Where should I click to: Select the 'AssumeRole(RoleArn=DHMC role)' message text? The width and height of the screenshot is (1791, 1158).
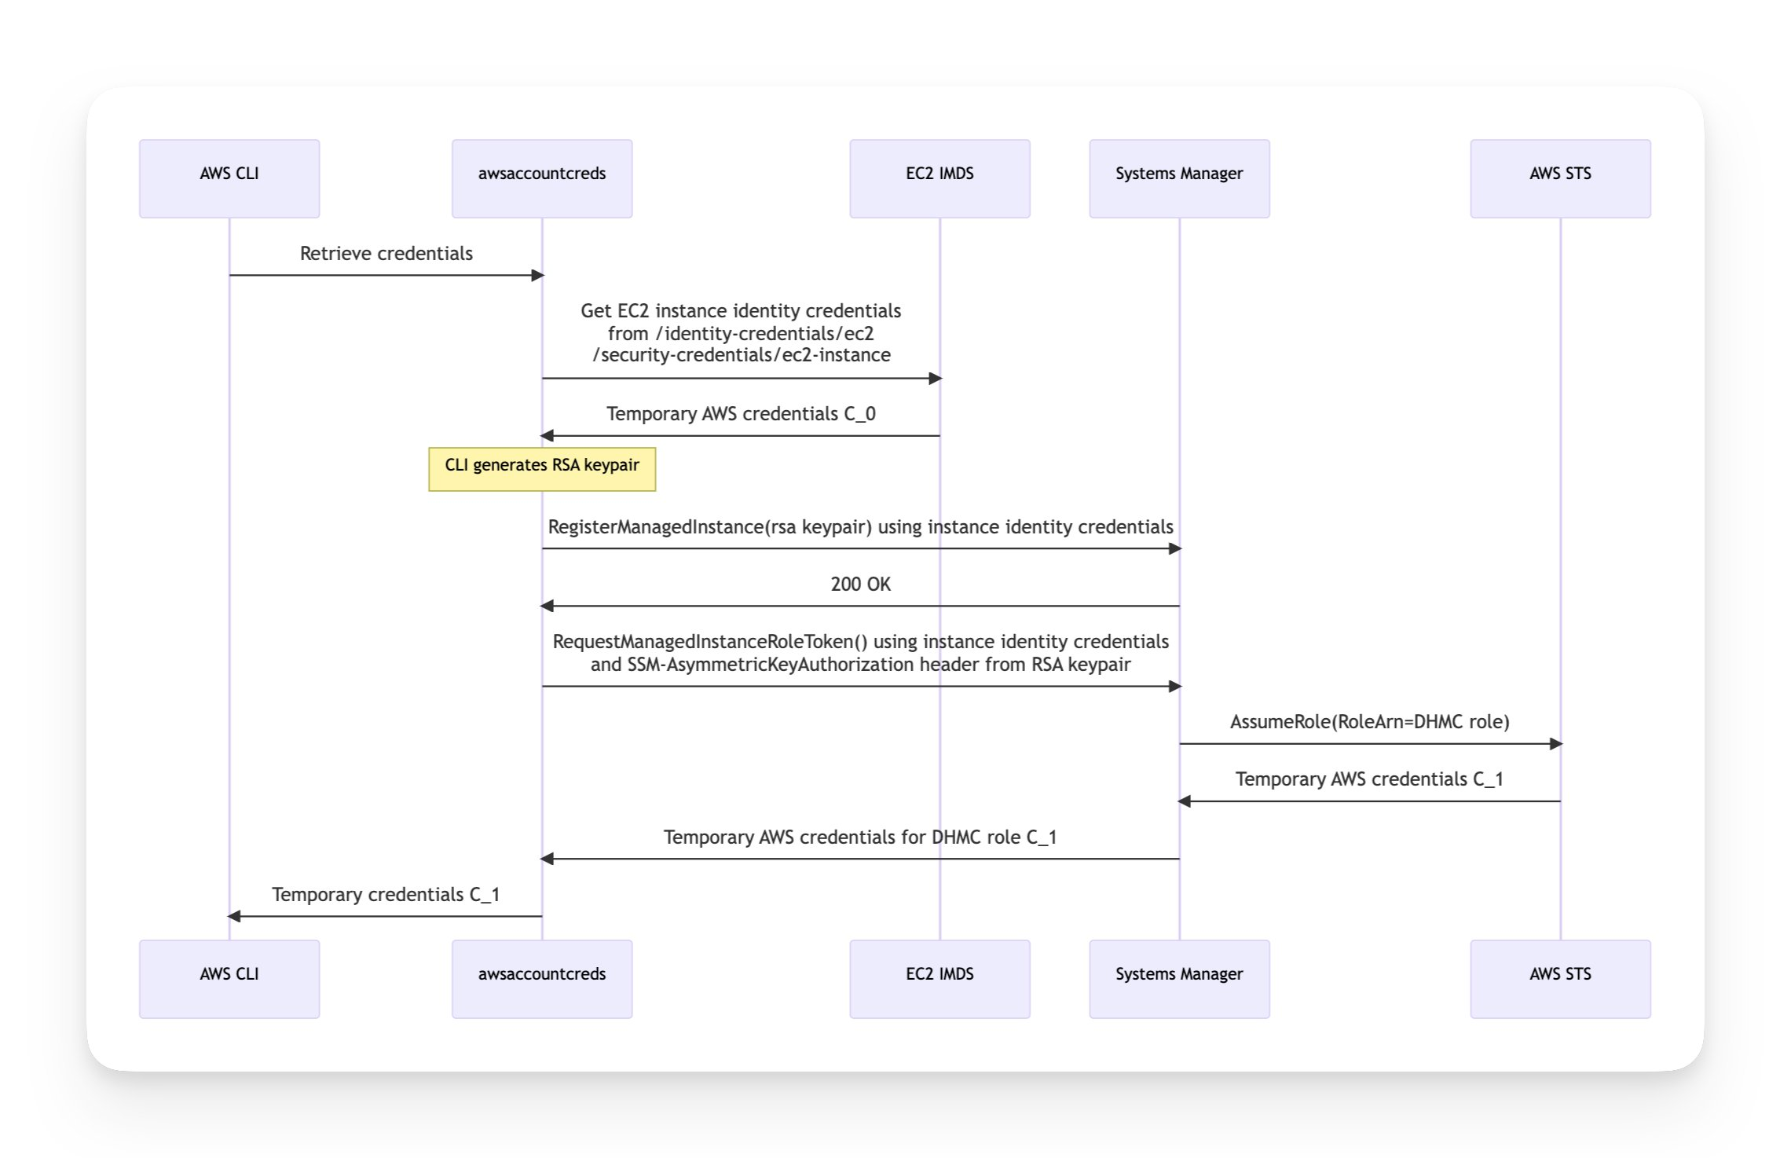click(1369, 722)
